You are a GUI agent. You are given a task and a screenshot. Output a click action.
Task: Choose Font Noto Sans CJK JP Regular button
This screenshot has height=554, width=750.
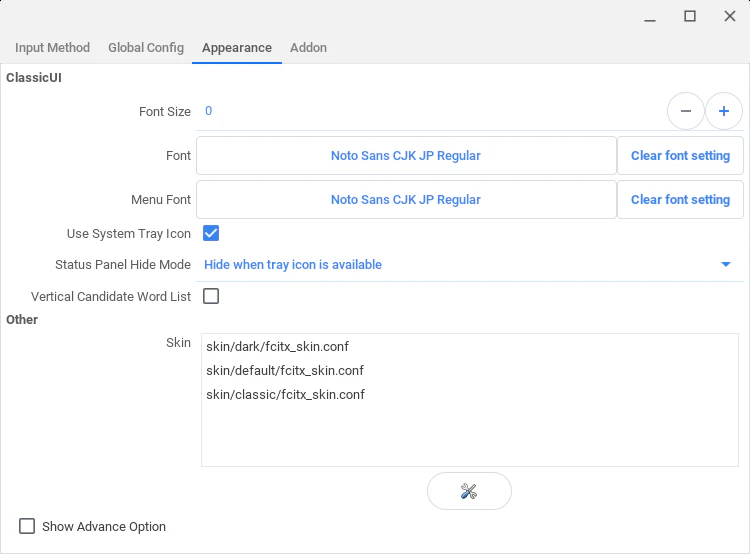(x=406, y=155)
